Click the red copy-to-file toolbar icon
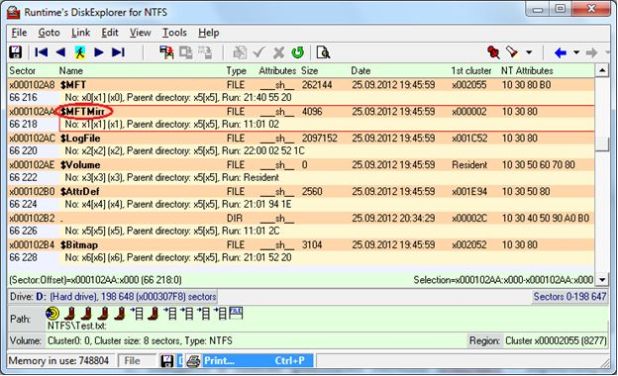The height and width of the screenshot is (376, 618). 166,52
